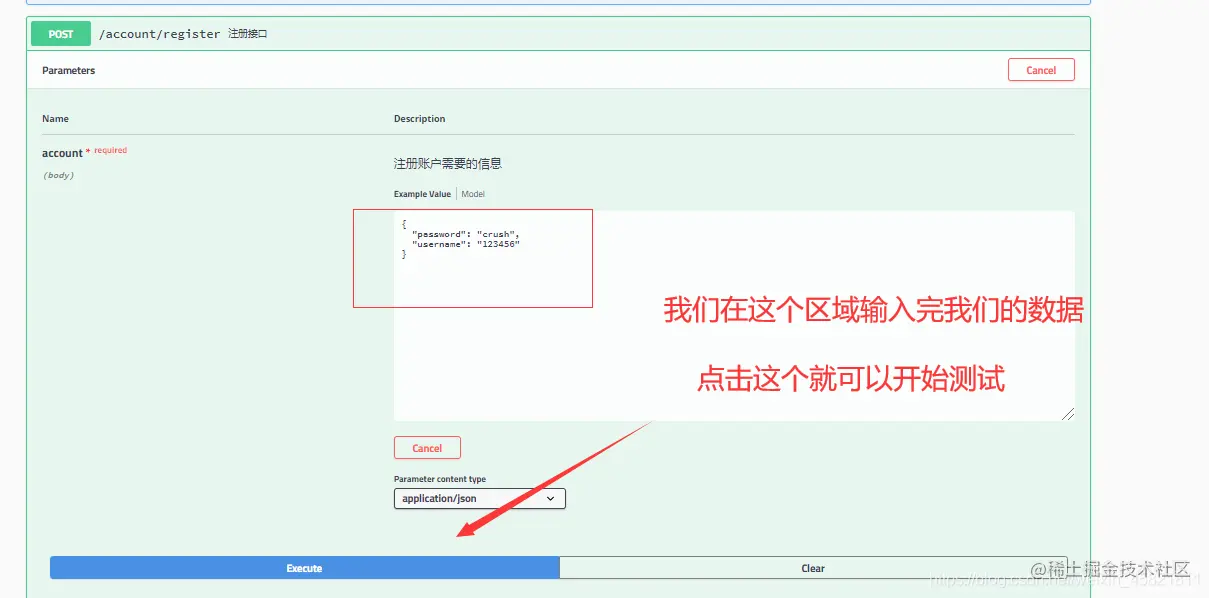The image size is (1209, 598).
Task: Switch to the Model tab
Action: tap(472, 193)
